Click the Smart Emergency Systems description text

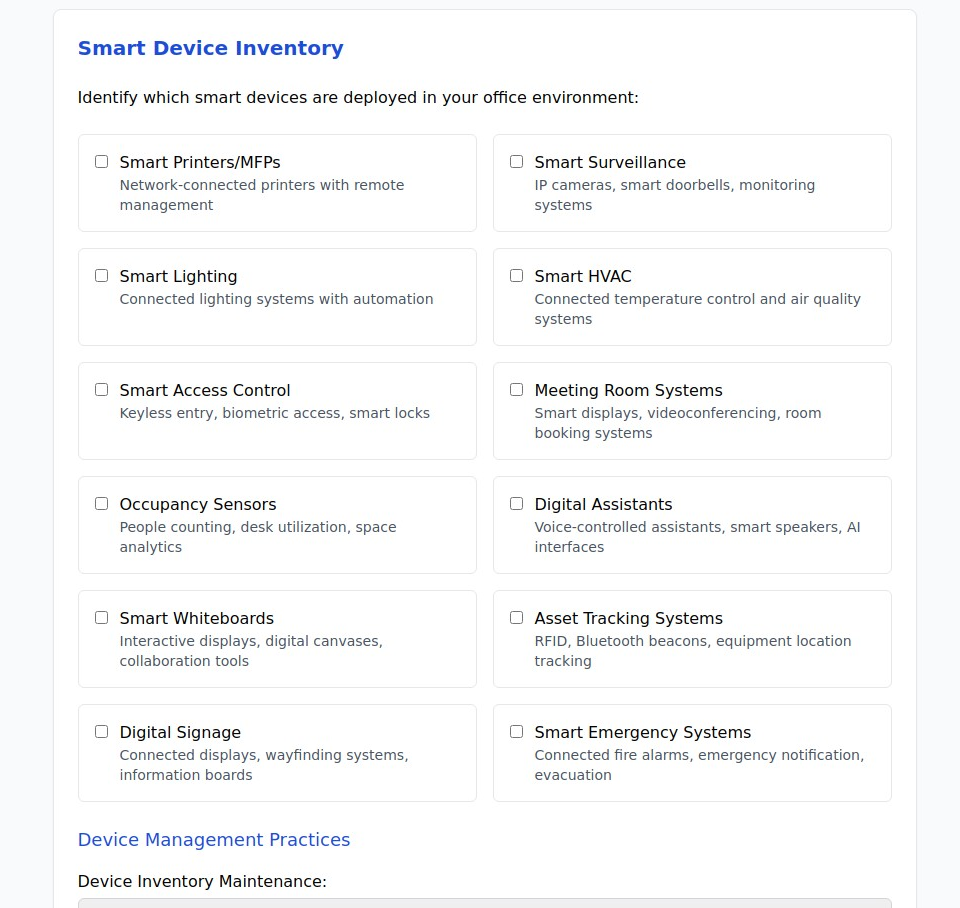[x=698, y=765]
